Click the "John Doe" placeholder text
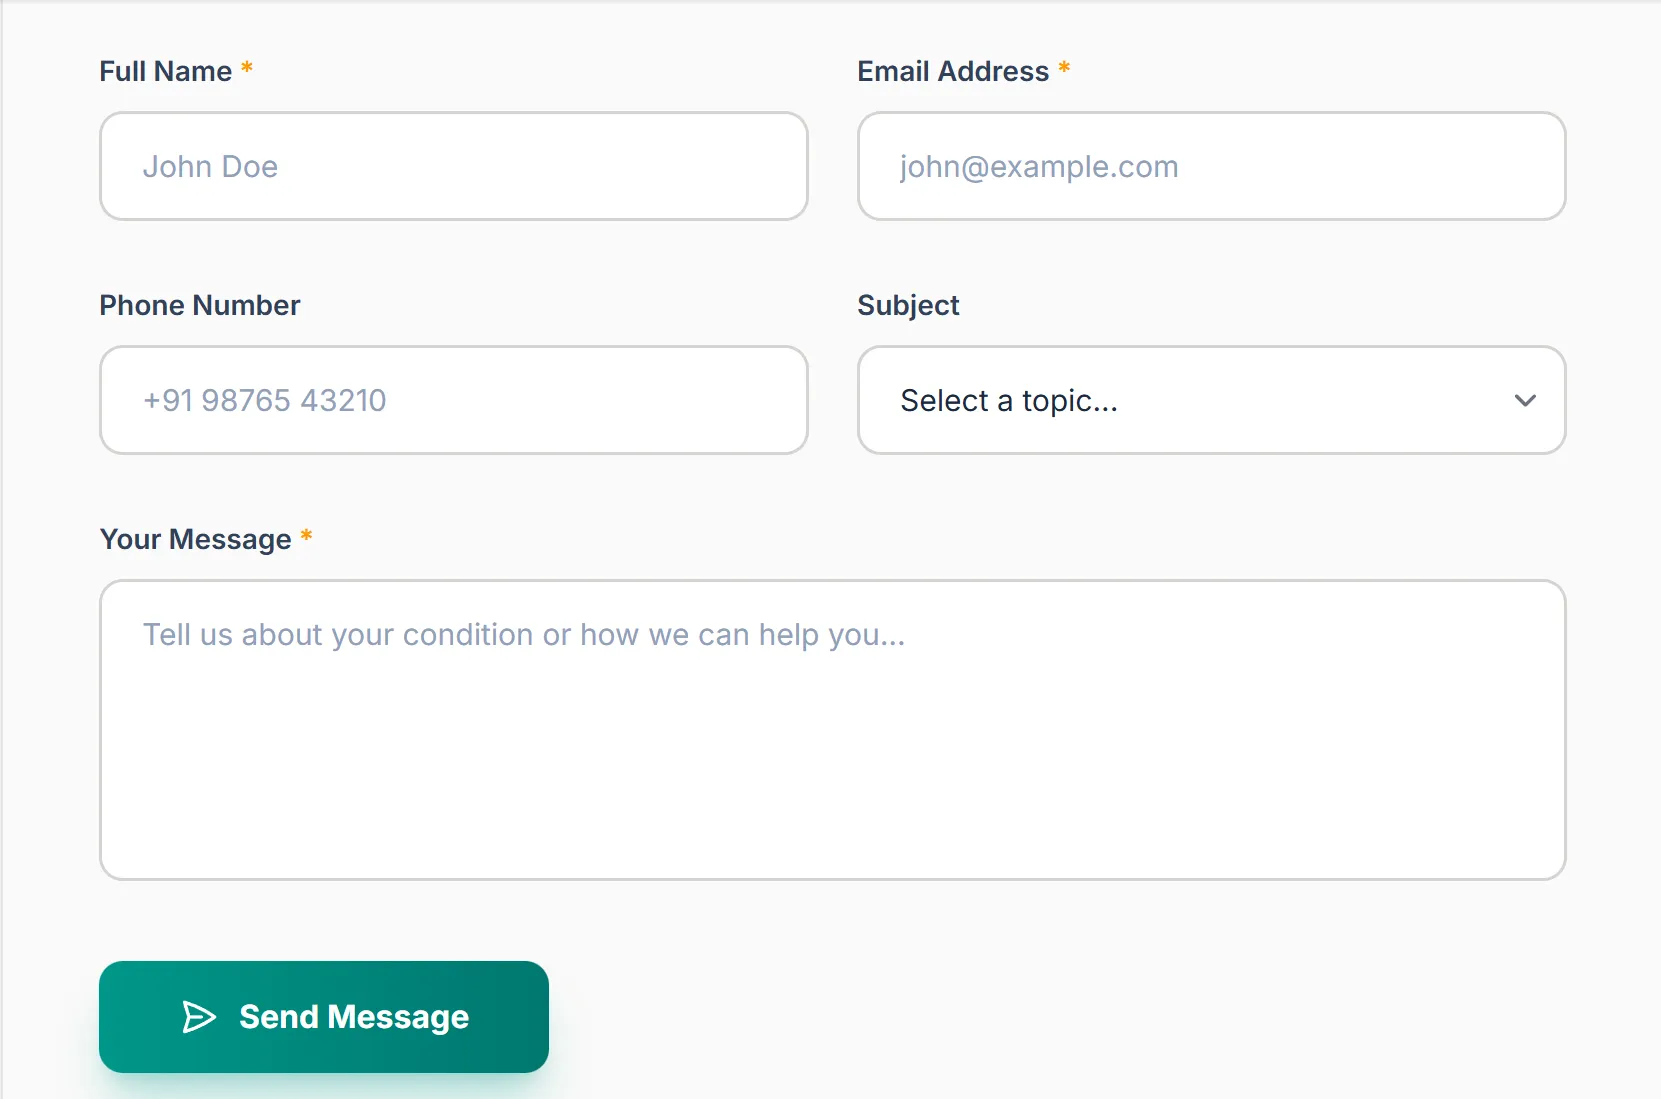 [210, 167]
